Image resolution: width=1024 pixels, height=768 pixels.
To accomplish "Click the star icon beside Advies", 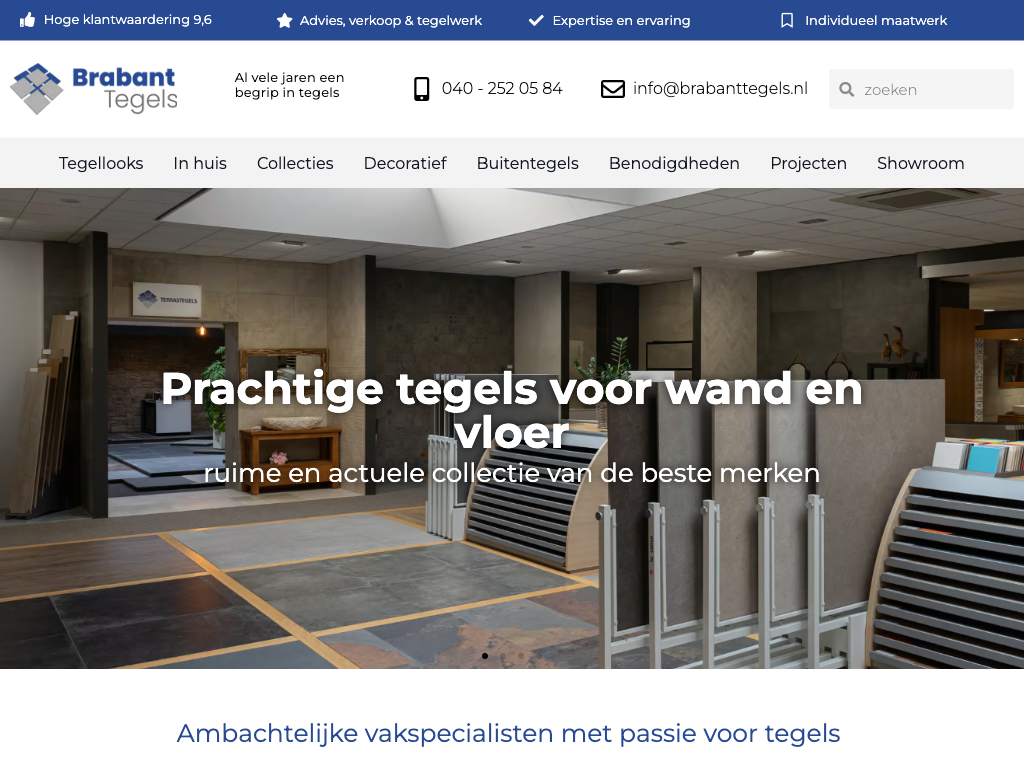I will coord(284,21).
